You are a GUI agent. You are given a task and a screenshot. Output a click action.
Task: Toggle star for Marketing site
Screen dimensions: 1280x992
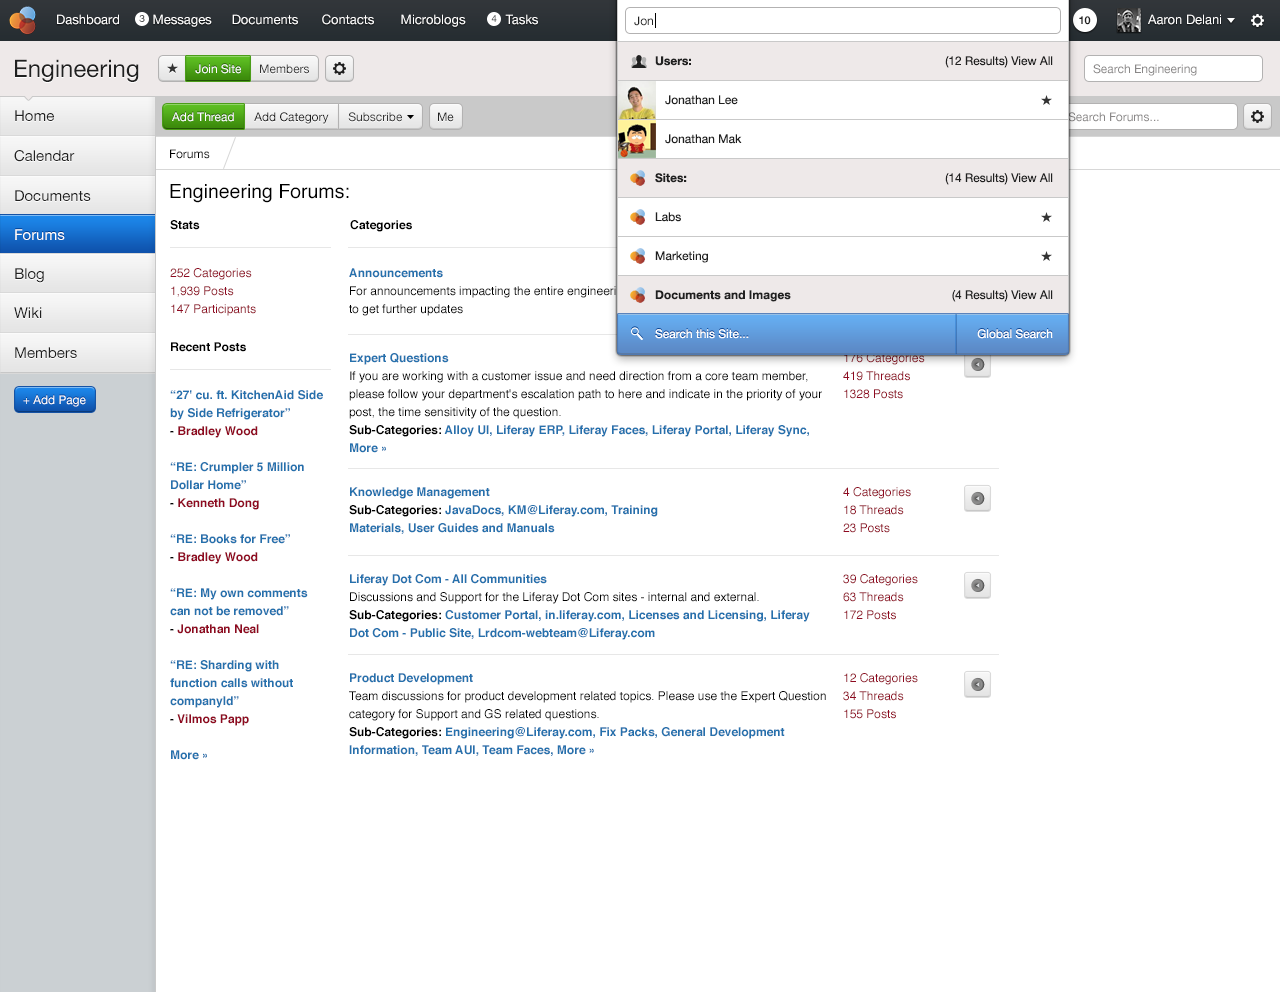click(1046, 256)
